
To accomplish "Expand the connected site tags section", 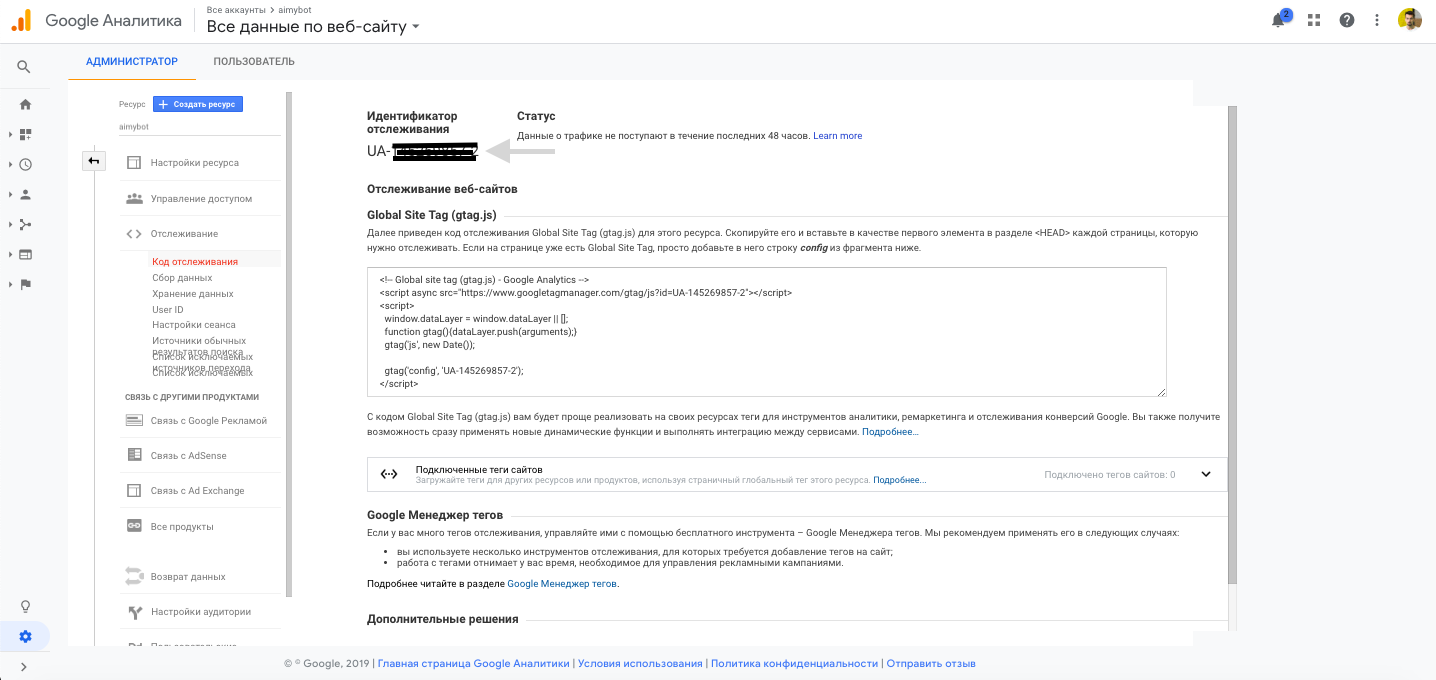I will [1205, 475].
